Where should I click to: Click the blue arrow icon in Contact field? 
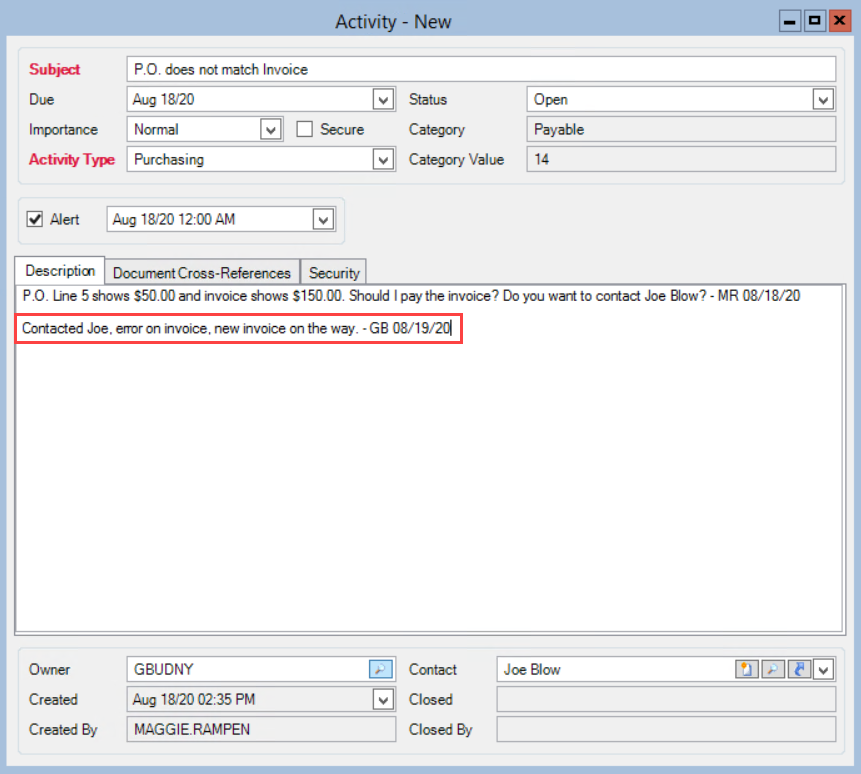point(799,669)
